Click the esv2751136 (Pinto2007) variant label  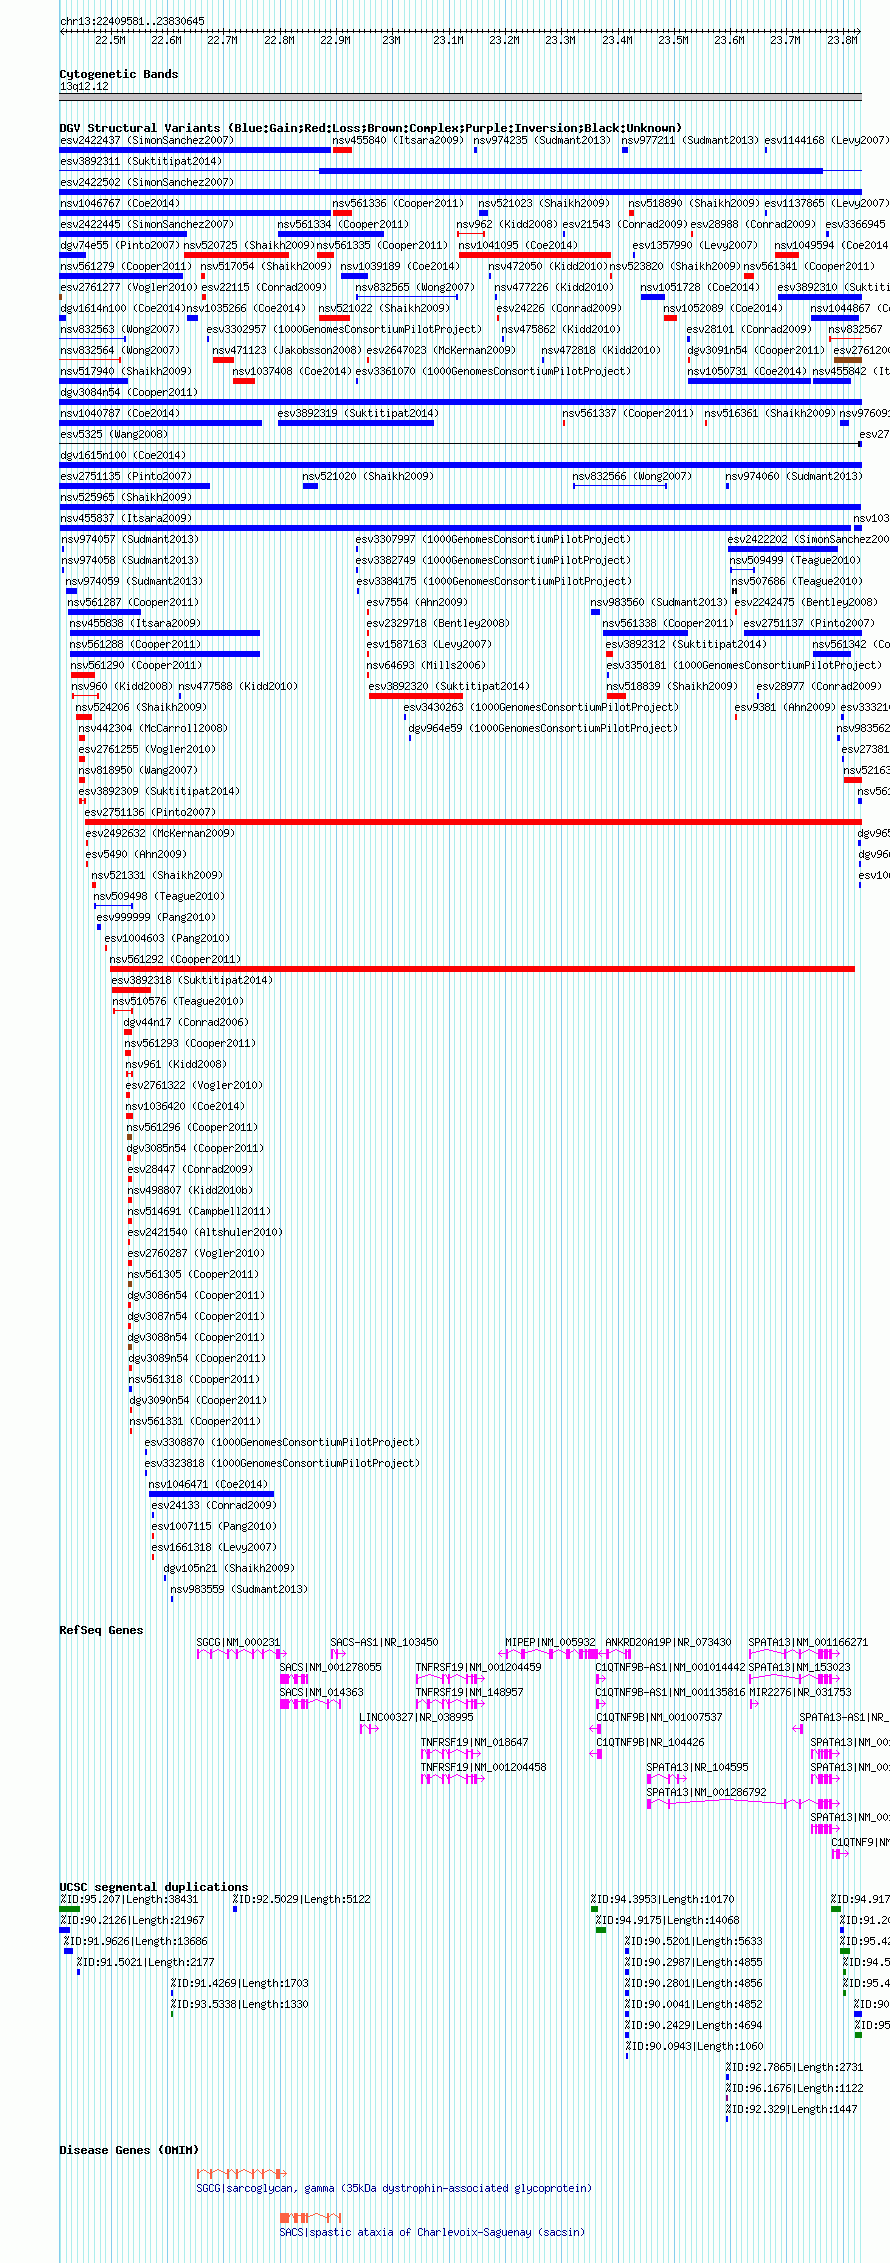coord(150,812)
